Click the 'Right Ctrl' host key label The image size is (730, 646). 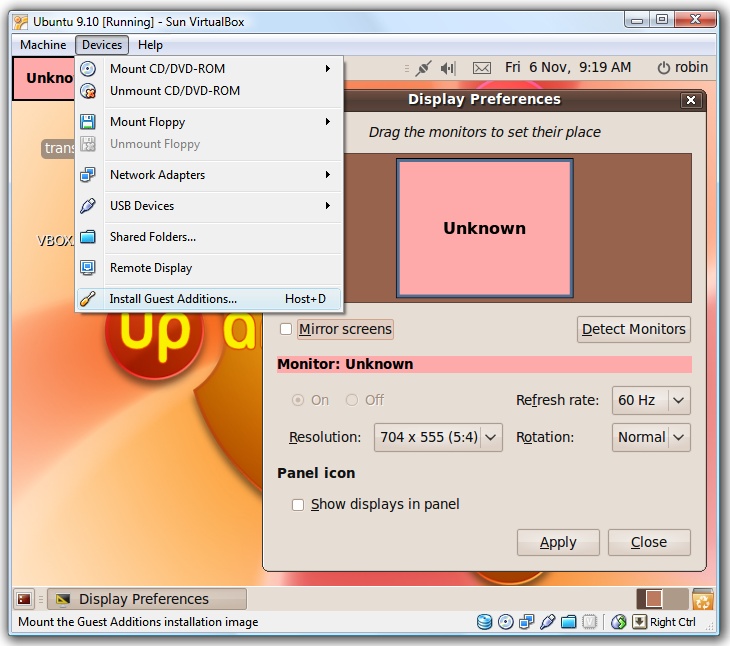click(x=673, y=622)
